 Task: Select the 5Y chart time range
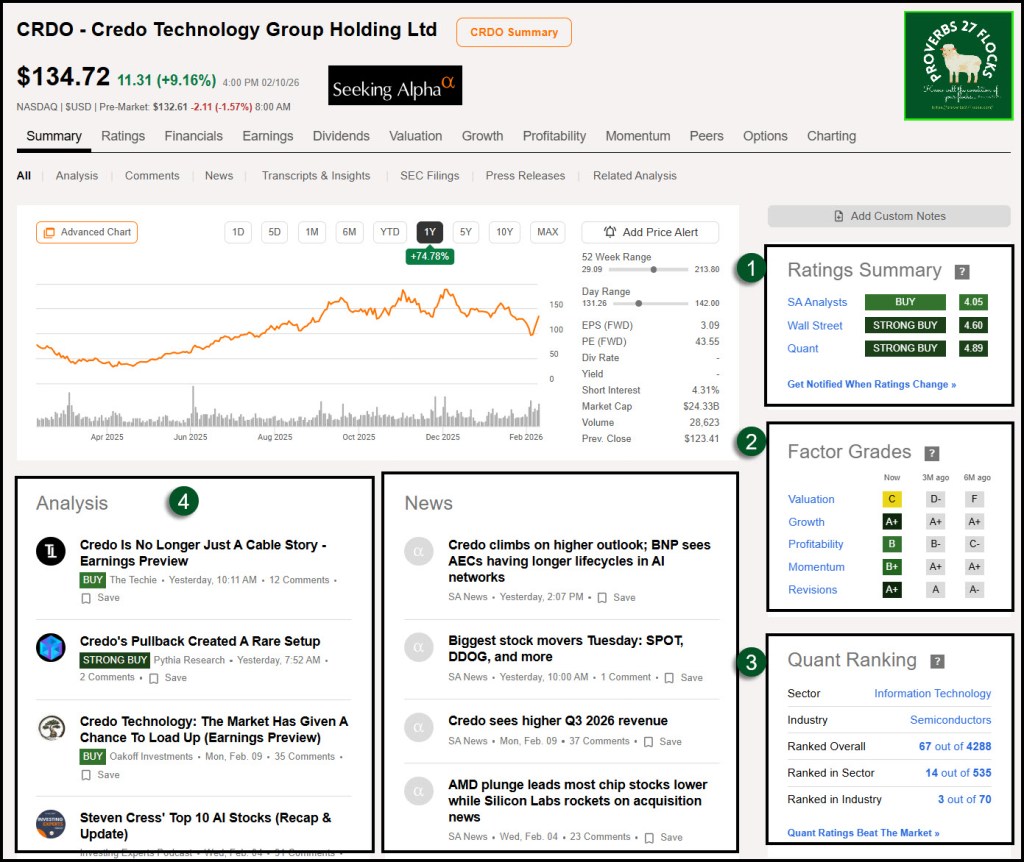click(x=465, y=232)
